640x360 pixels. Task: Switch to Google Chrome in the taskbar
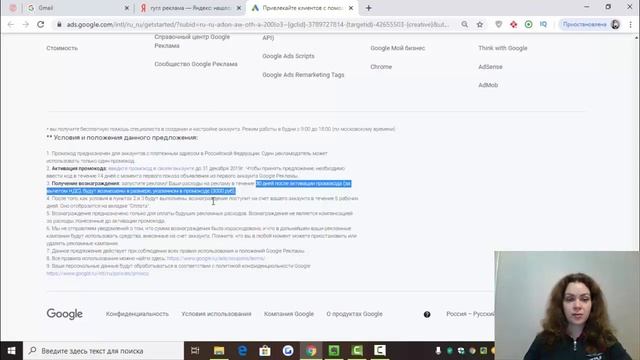pyautogui.click(x=311, y=351)
